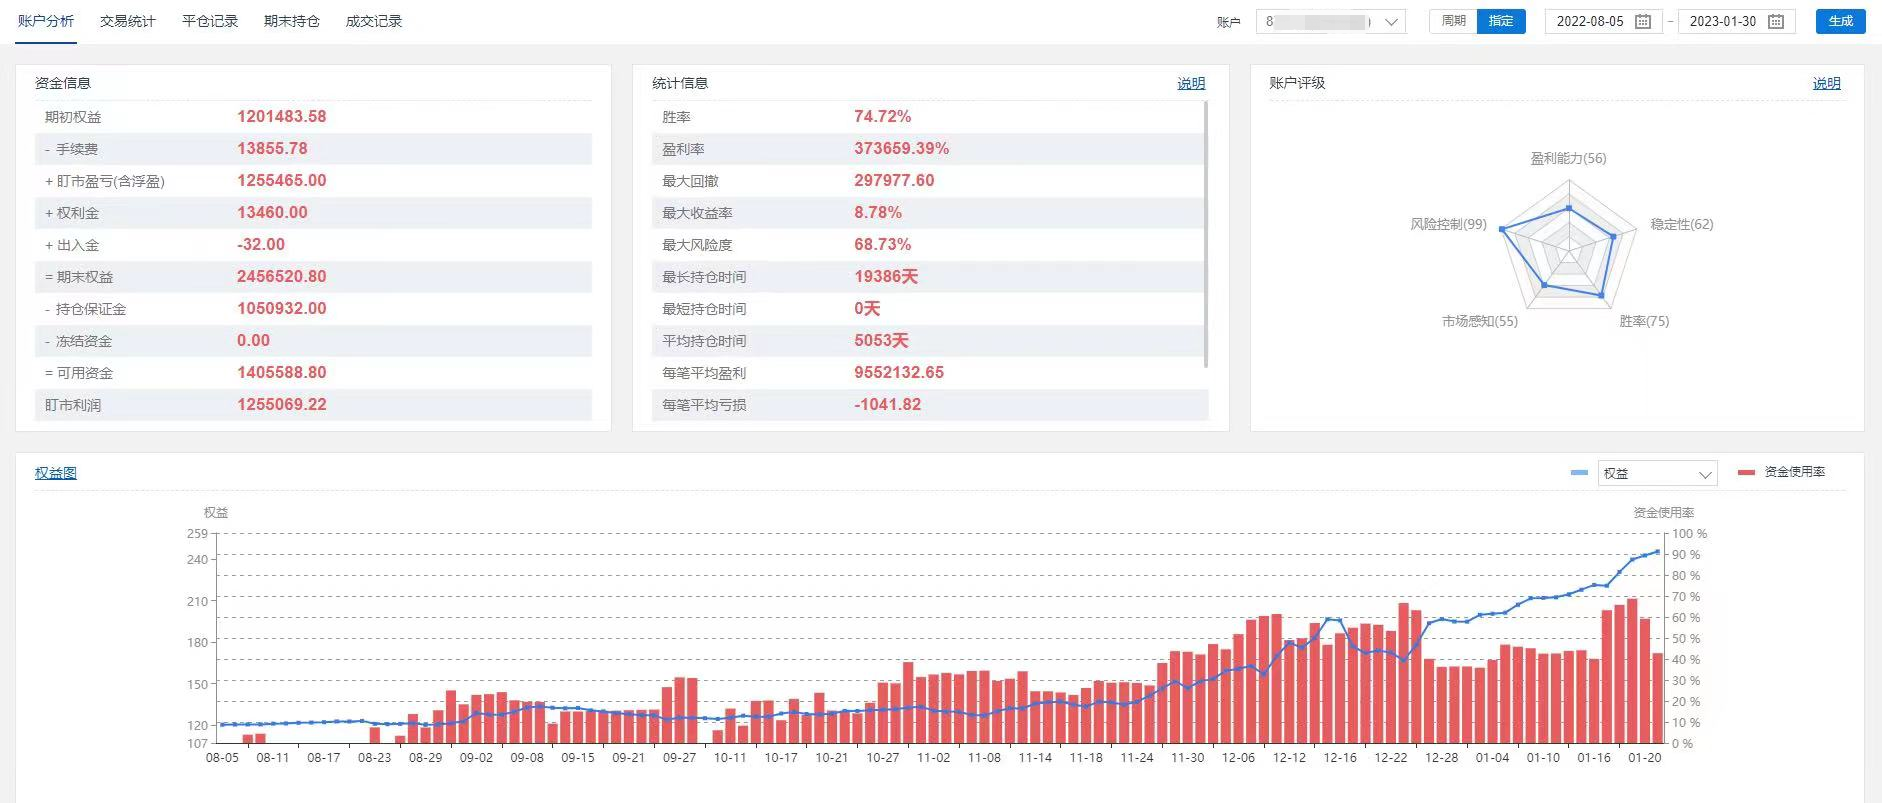Select the 周期 period toggle
This screenshot has width=1882, height=803.
(x=1453, y=21)
